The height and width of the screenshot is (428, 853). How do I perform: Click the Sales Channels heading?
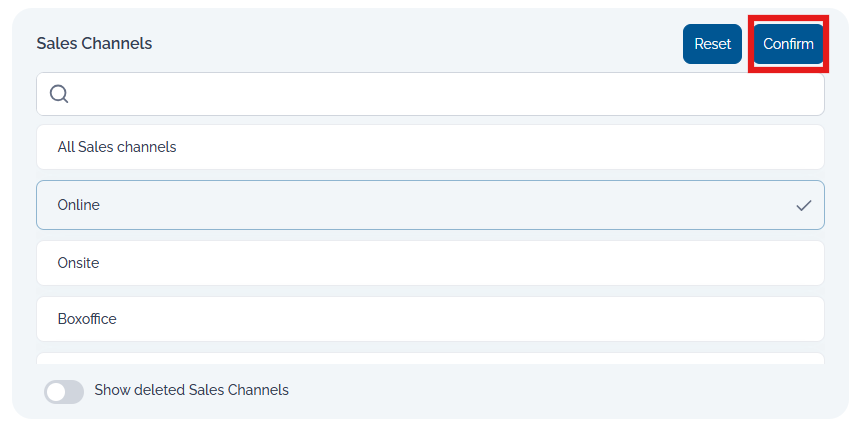coord(94,44)
